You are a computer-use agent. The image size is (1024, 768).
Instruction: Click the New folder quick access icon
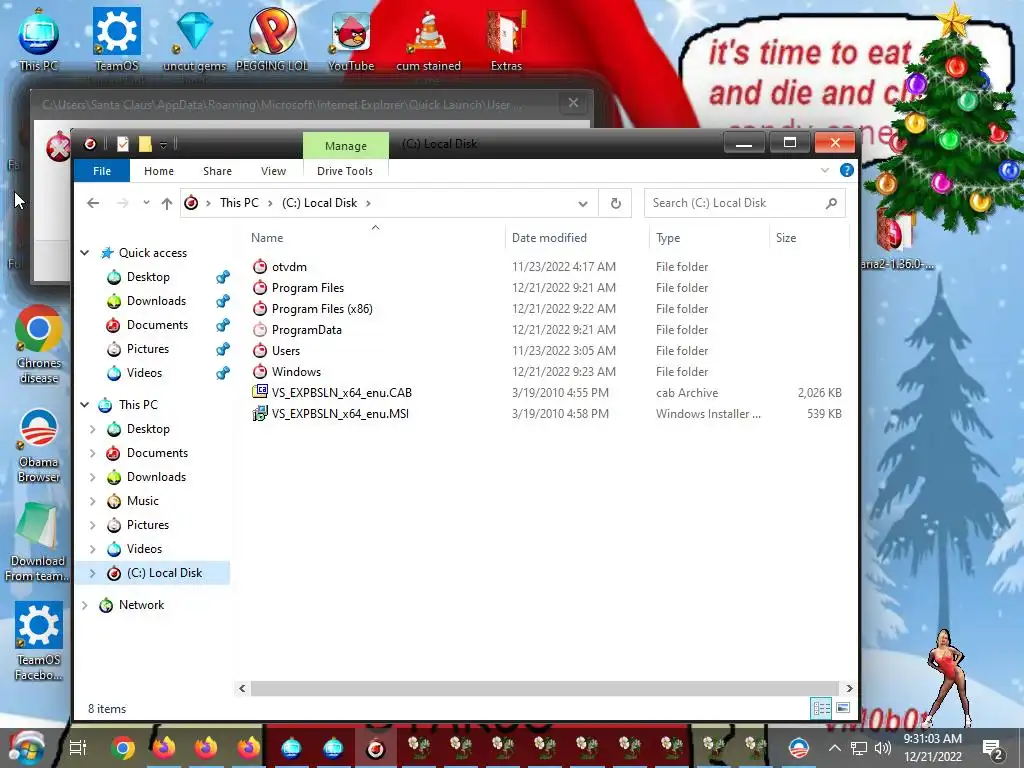tap(145, 144)
